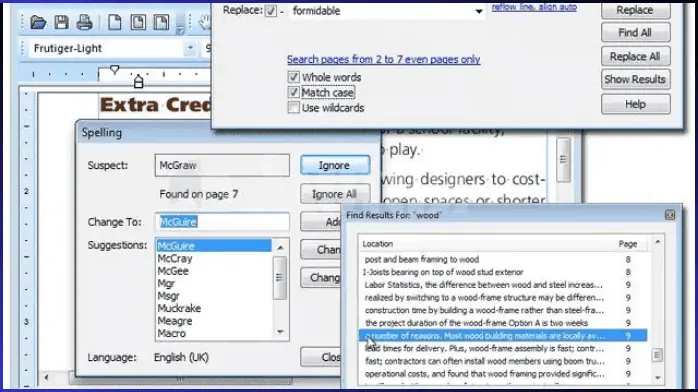Select highlighted result 'a number of reasons'

(503, 335)
